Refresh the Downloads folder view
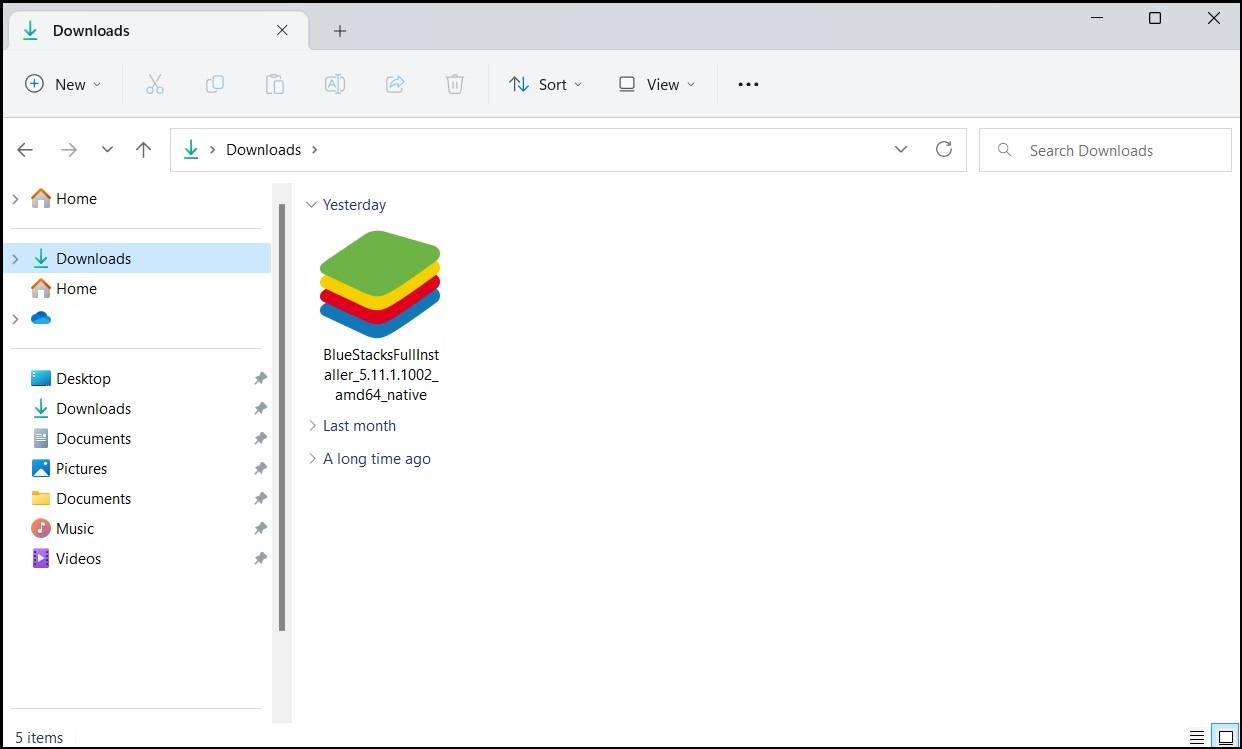The width and height of the screenshot is (1242, 749). (943, 150)
